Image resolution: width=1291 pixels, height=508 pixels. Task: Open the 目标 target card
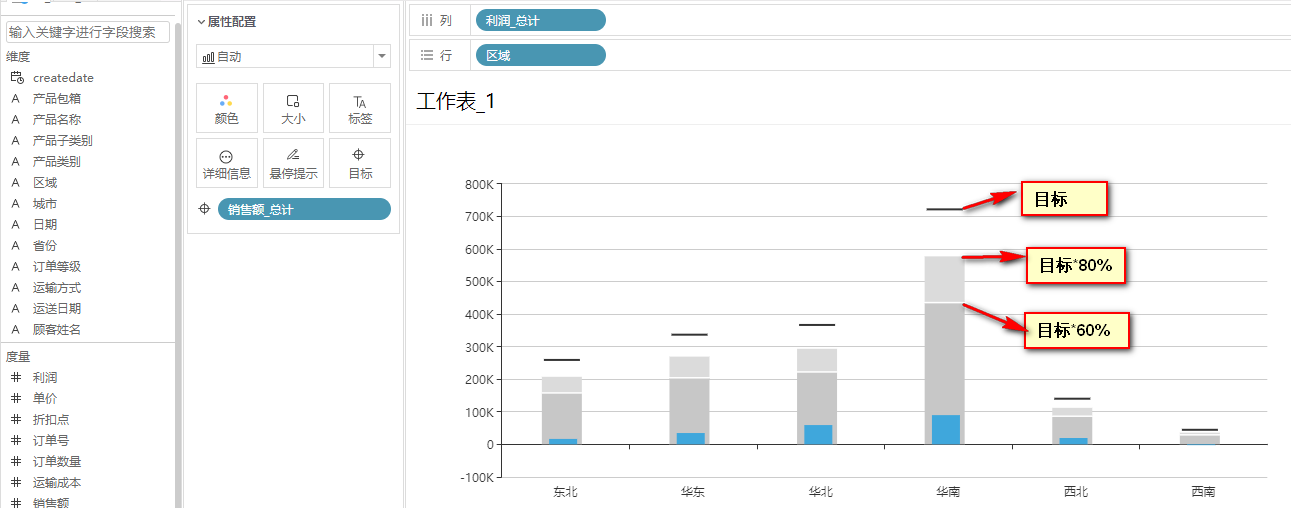click(360, 163)
